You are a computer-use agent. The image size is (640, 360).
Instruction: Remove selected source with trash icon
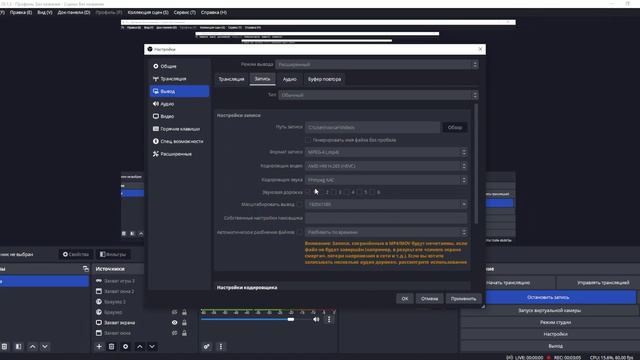(111, 347)
